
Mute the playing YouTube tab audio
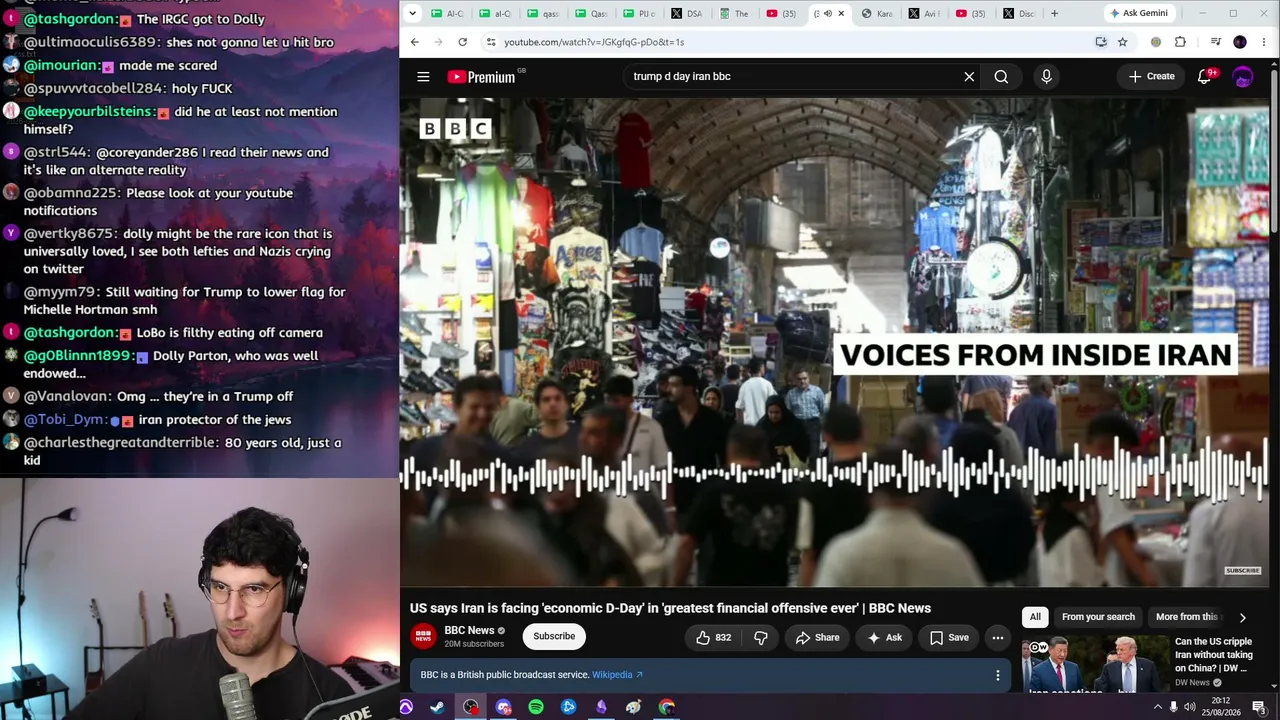[827, 14]
